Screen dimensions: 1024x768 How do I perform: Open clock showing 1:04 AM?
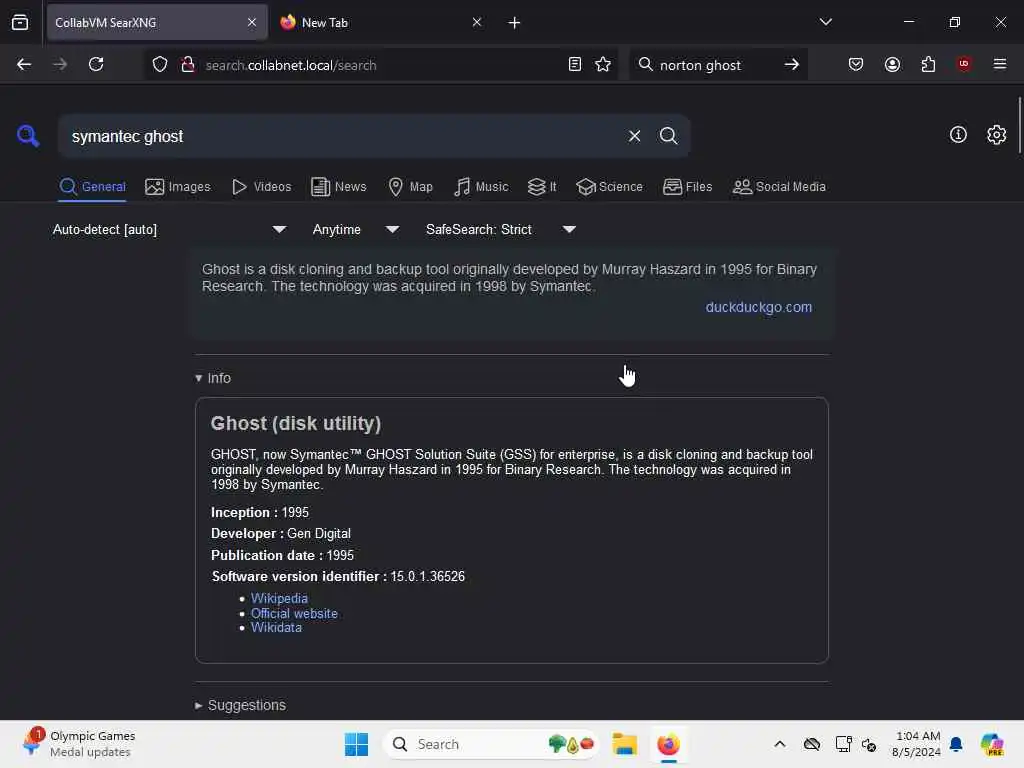tap(916, 744)
